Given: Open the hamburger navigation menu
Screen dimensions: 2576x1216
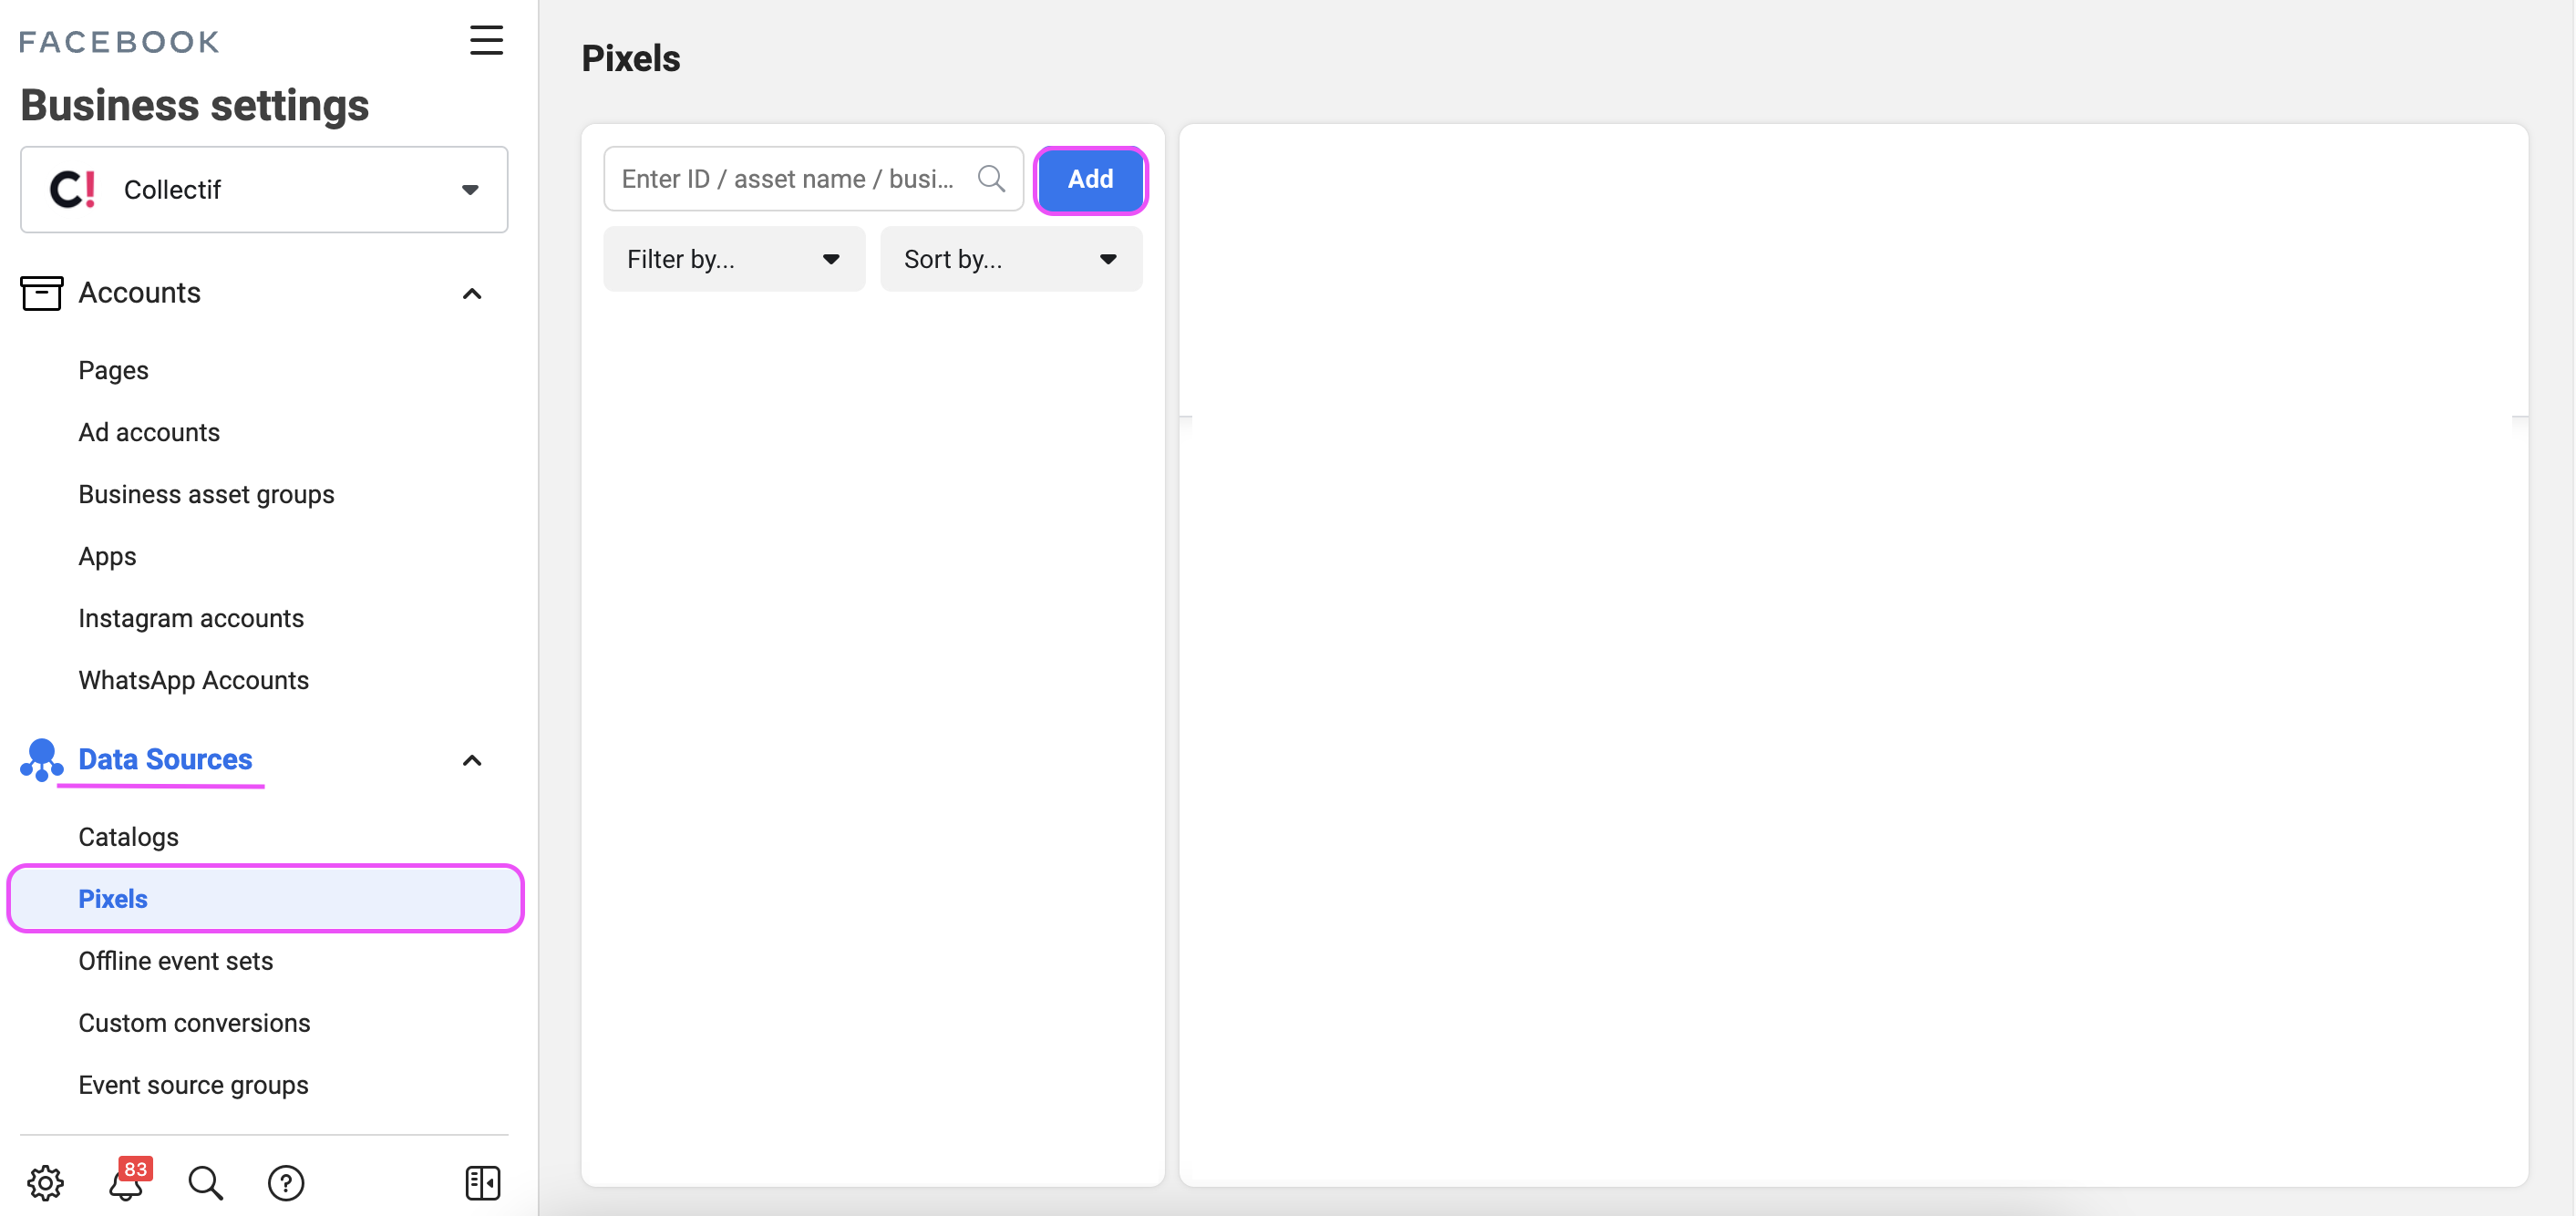Looking at the screenshot, I should [x=486, y=40].
